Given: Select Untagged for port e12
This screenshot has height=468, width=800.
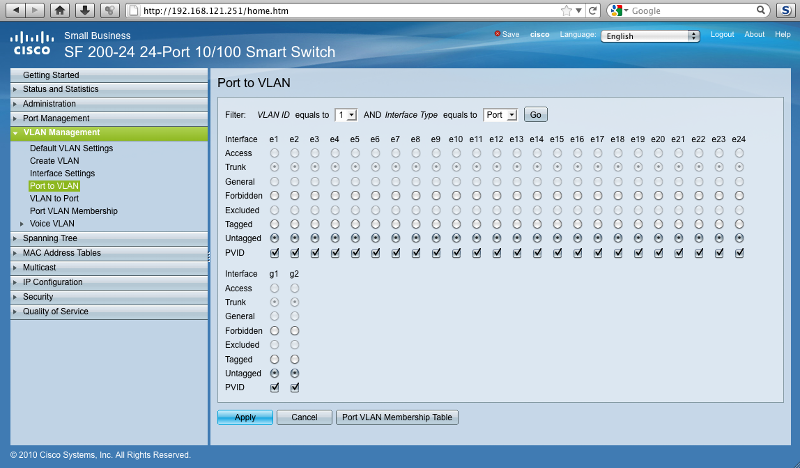Looking at the screenshot, I should (496, 238).
